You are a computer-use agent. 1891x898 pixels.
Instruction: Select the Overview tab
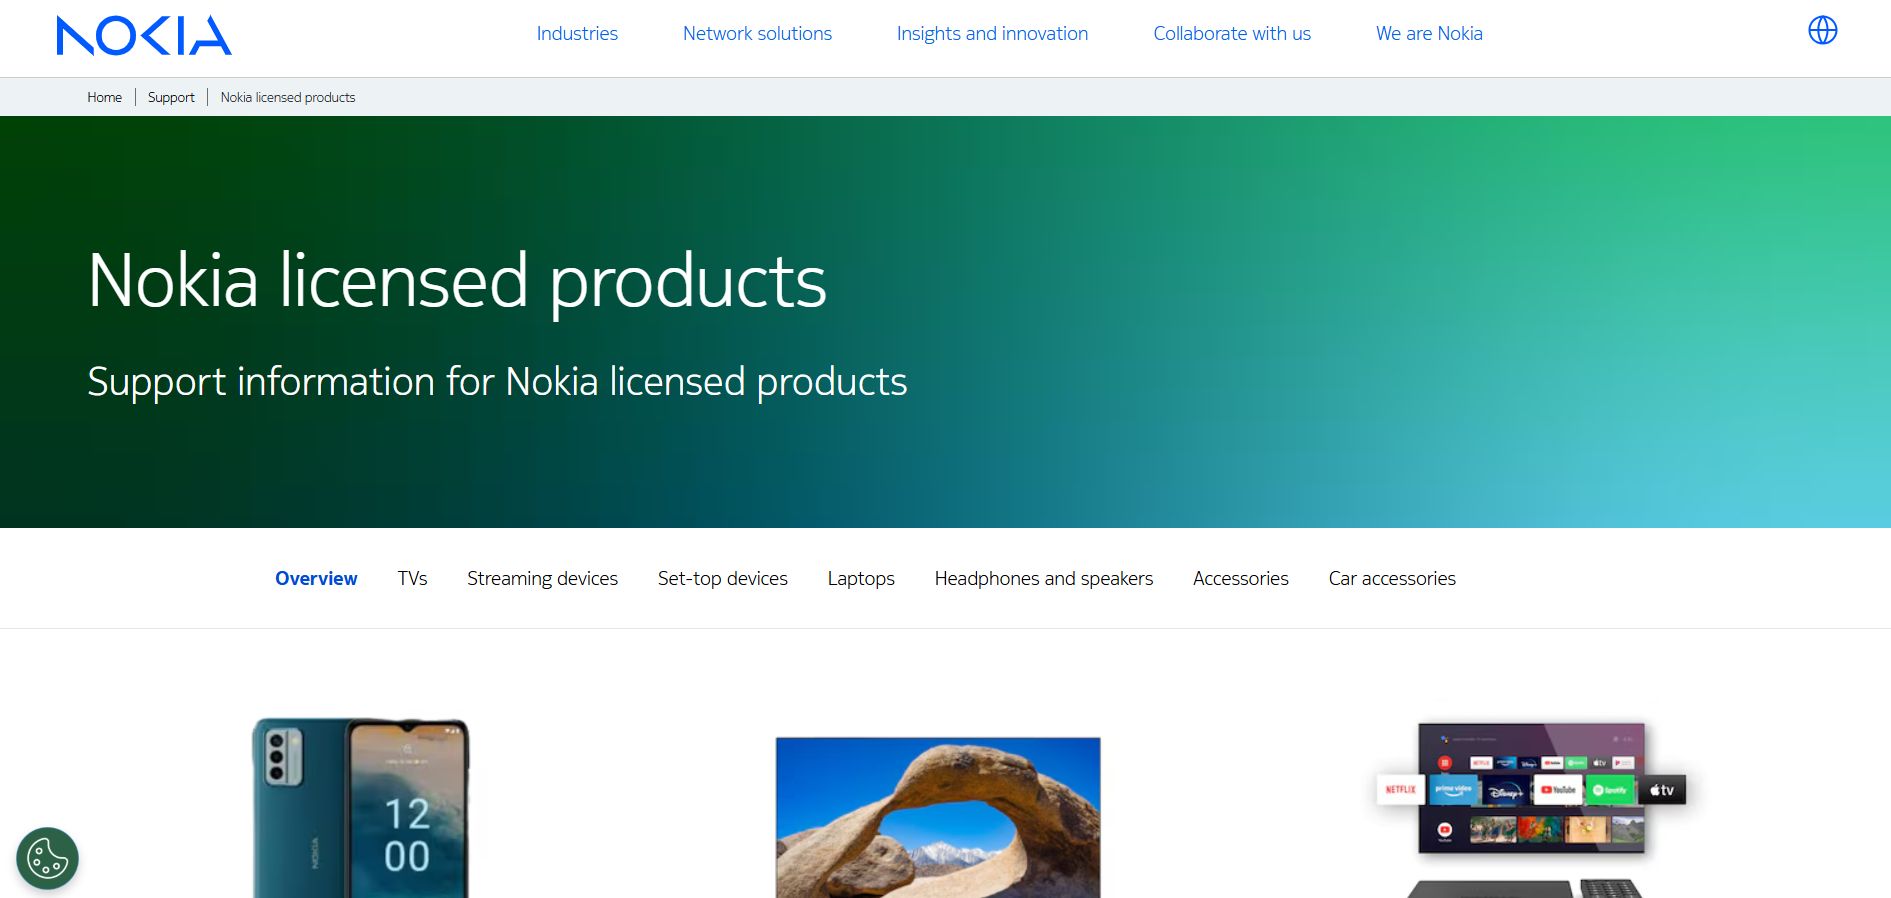pos(316,578)
